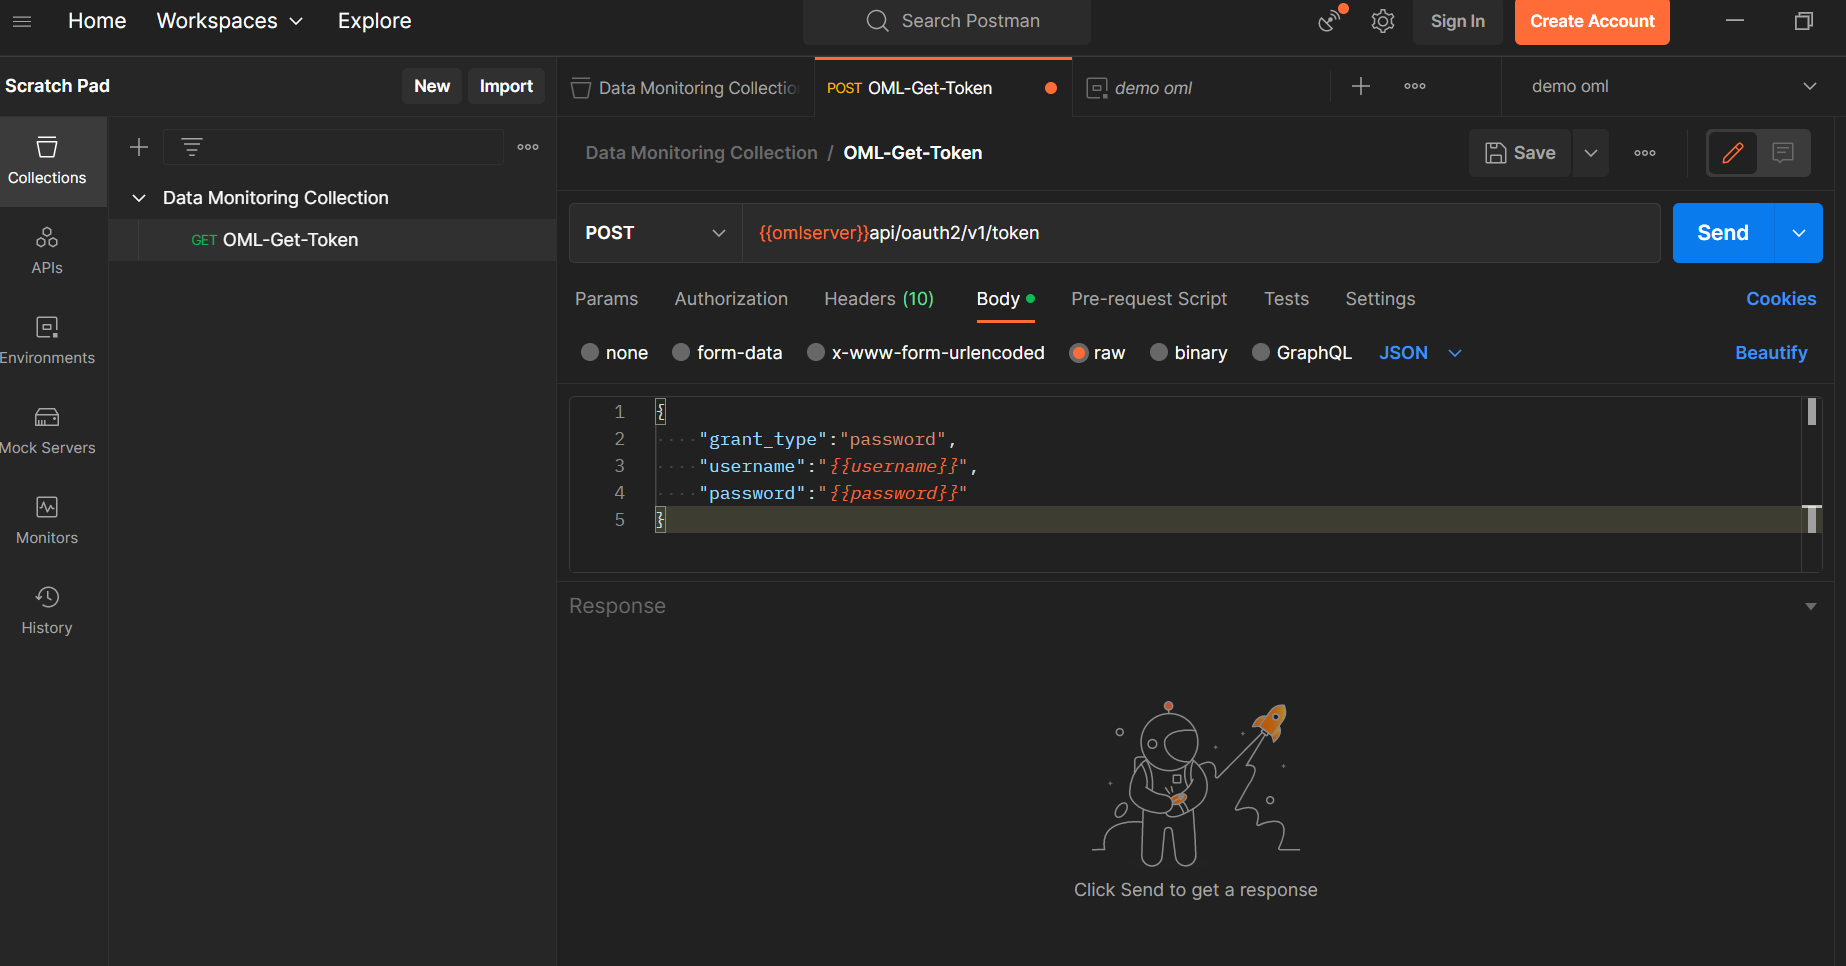Open the comments icon

pos(1783,153)
